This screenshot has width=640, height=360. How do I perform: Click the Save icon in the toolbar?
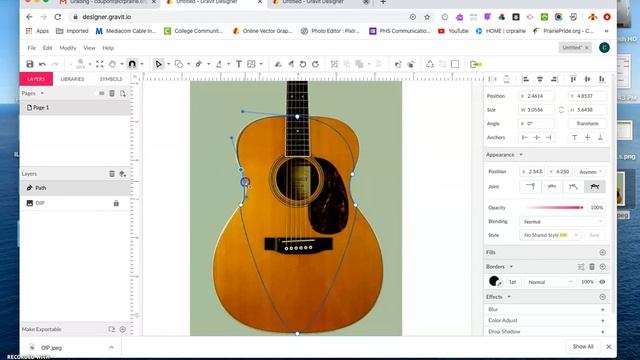pos(30,64)
